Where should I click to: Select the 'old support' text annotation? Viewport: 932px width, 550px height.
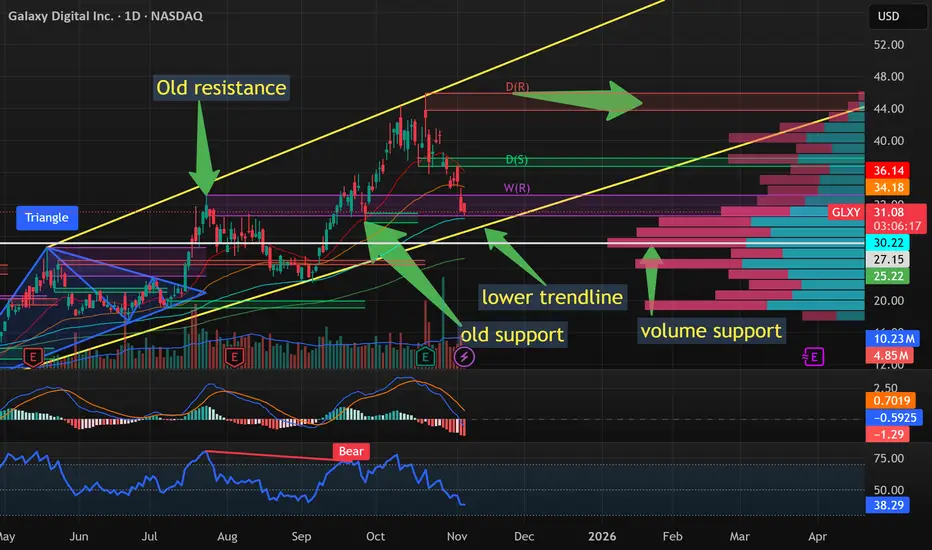click(512, 334)
